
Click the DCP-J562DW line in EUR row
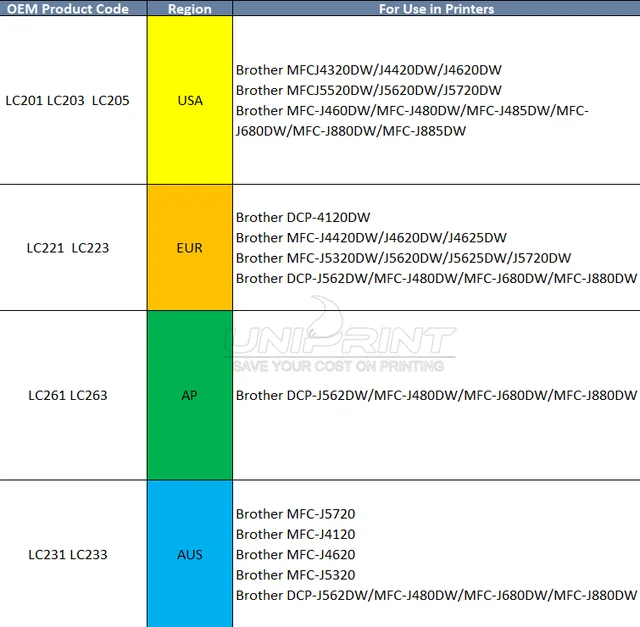pyautogui.click(x=436, y=278)
